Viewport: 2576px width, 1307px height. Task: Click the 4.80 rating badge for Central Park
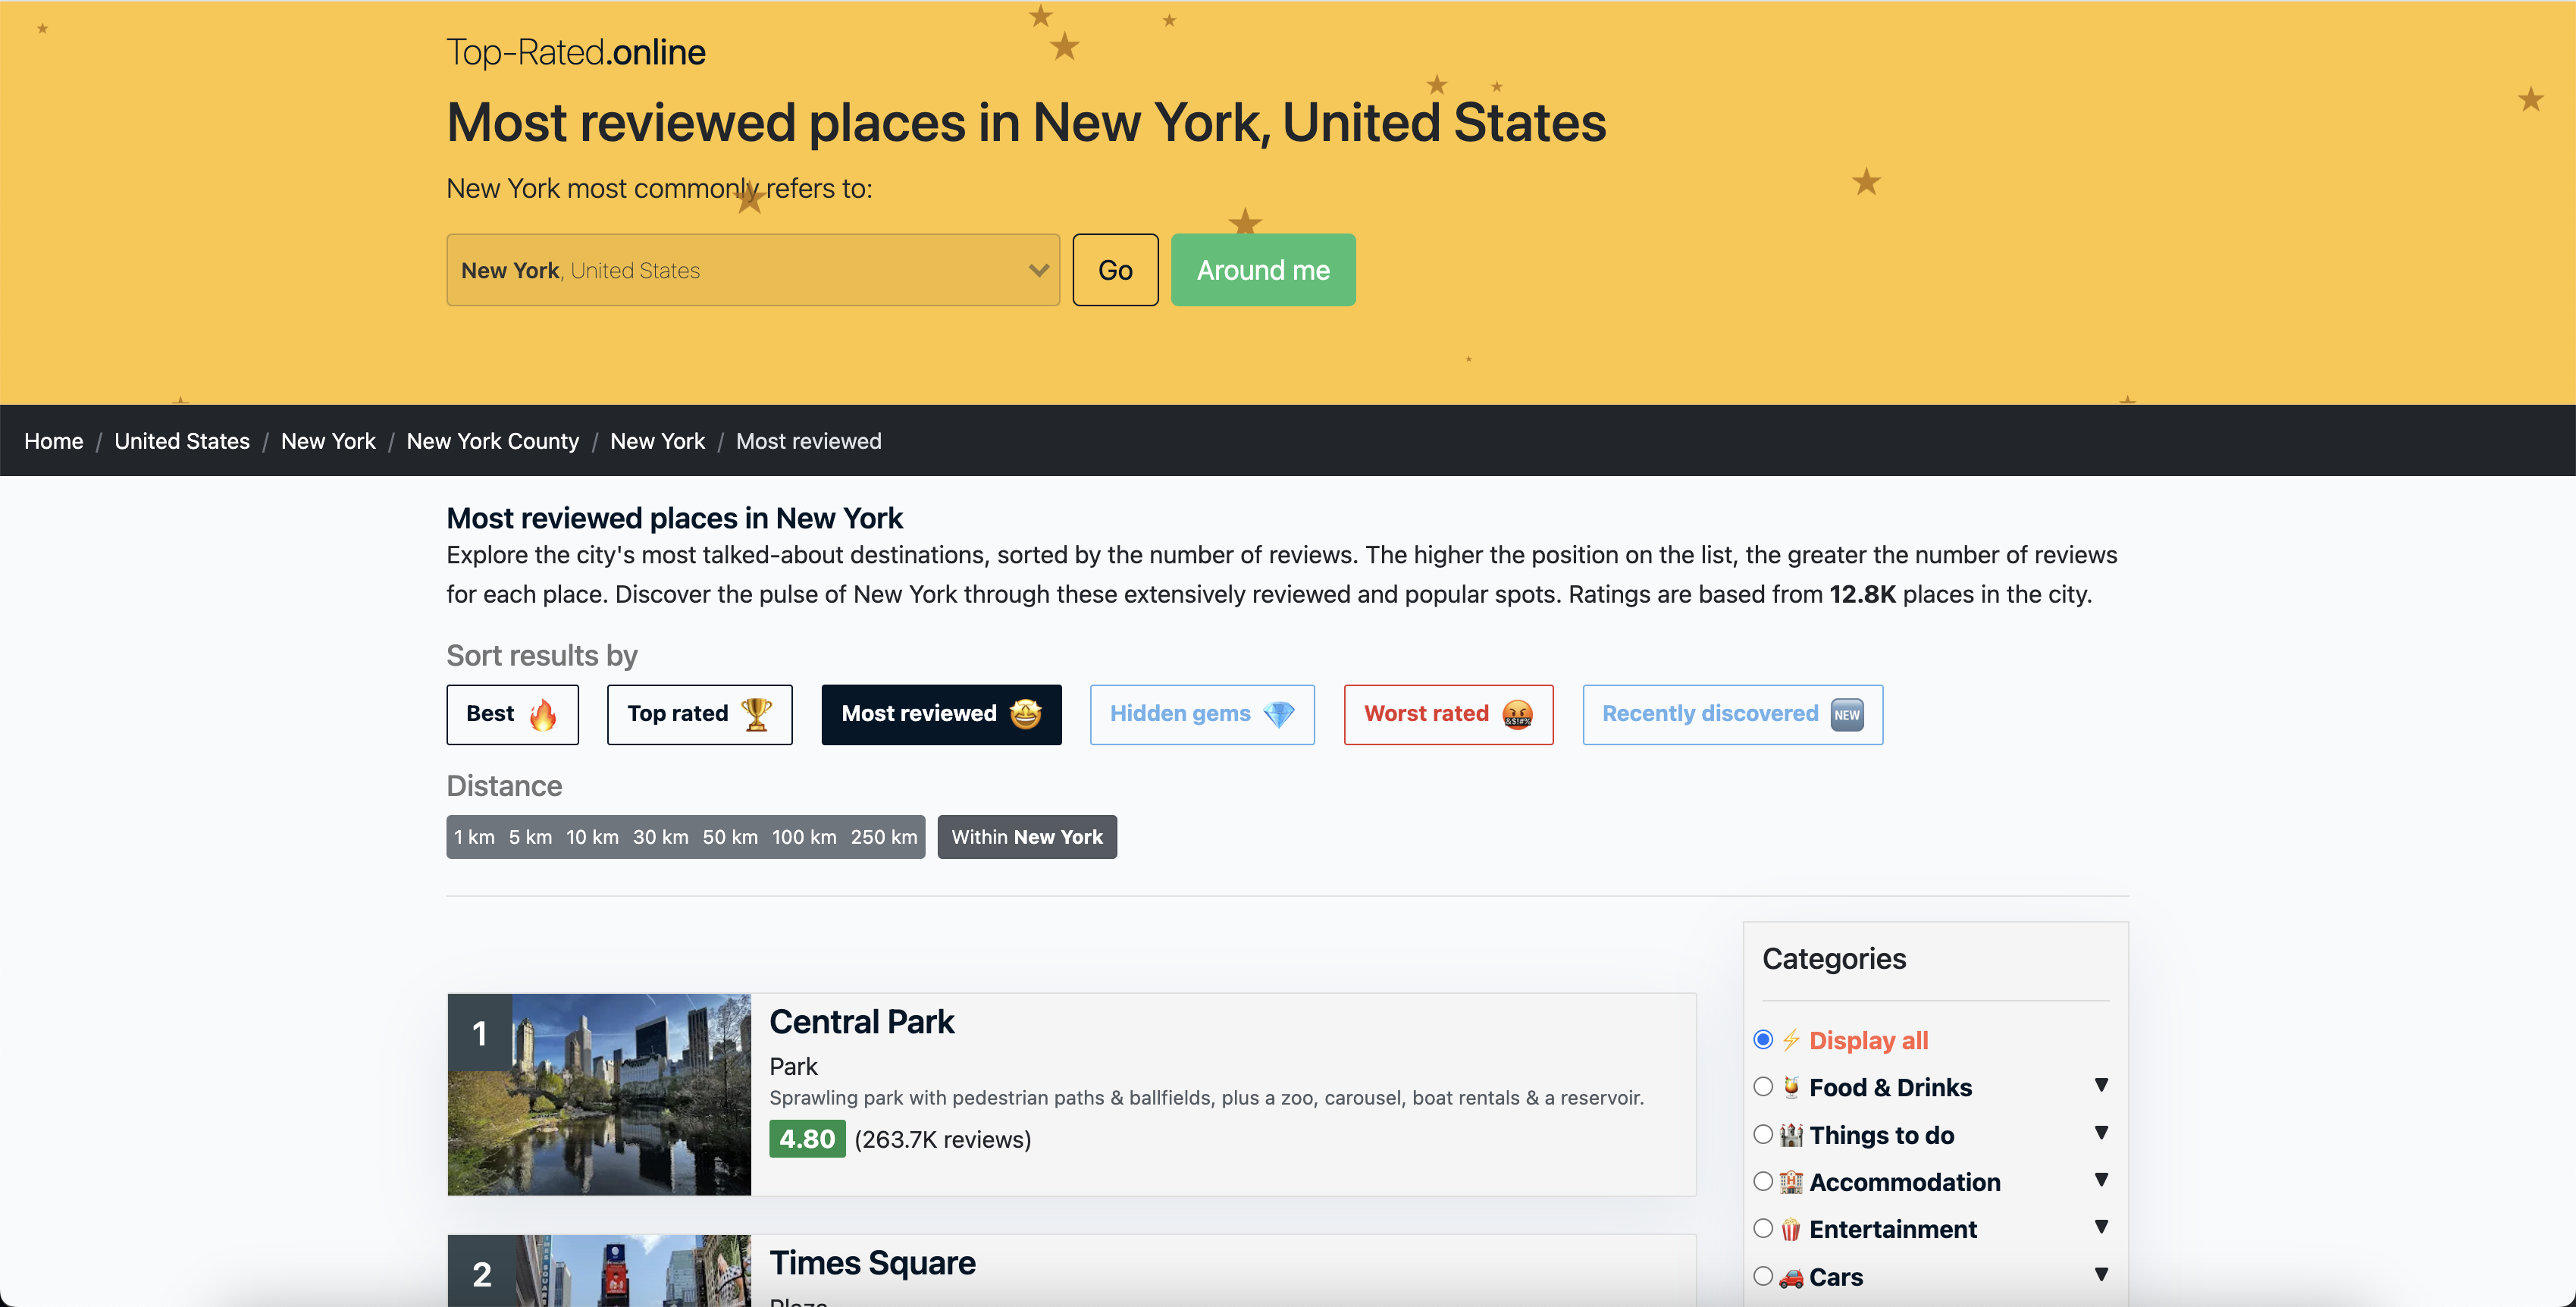[x=807, y=1139]
